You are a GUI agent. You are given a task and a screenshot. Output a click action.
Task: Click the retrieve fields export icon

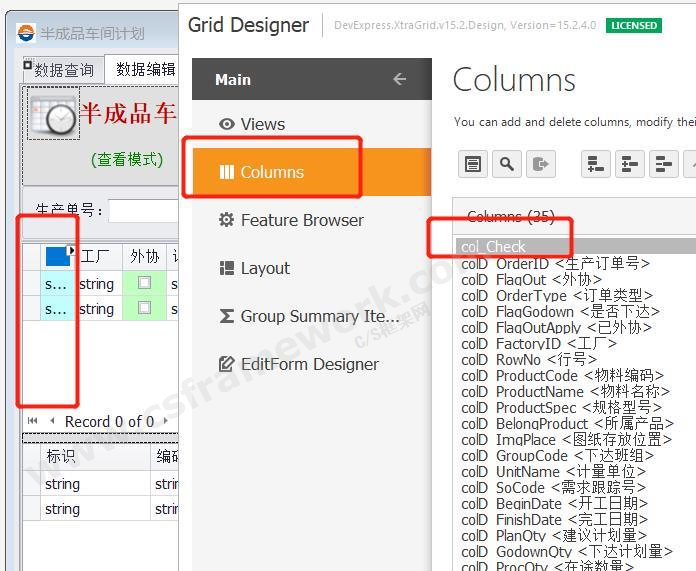[x=541, y=164]
